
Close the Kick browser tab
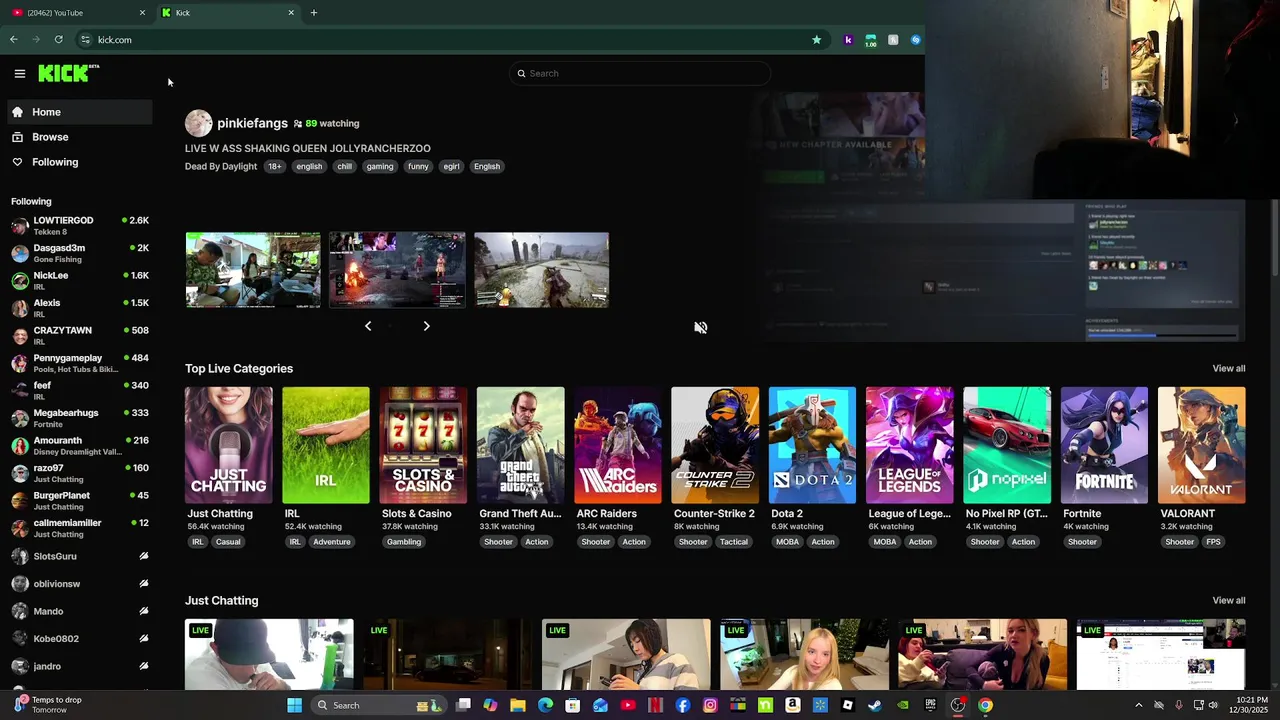point(291,13)
